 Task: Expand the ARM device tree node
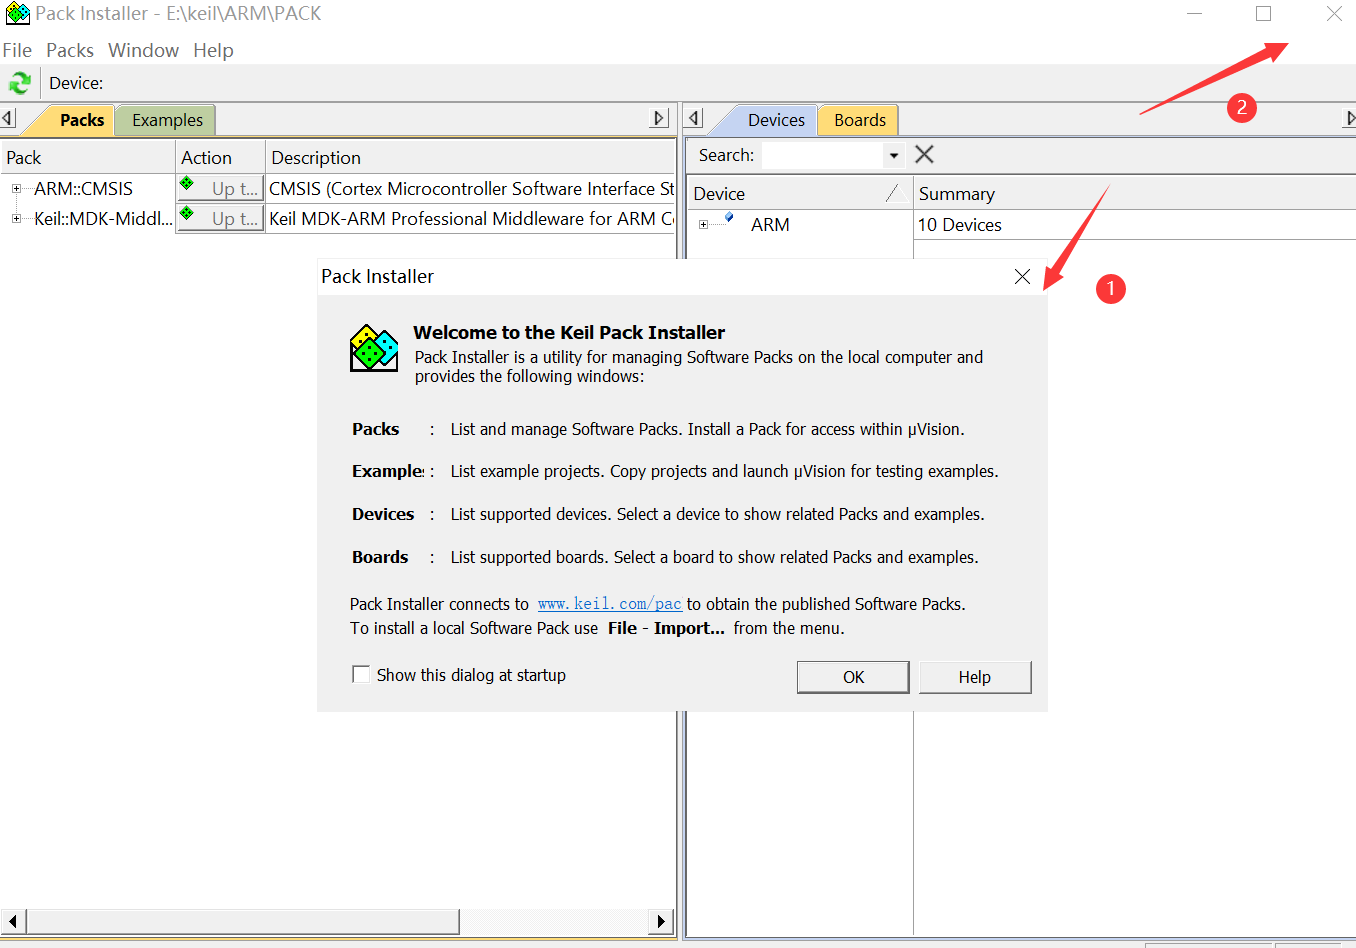(703, 225)
